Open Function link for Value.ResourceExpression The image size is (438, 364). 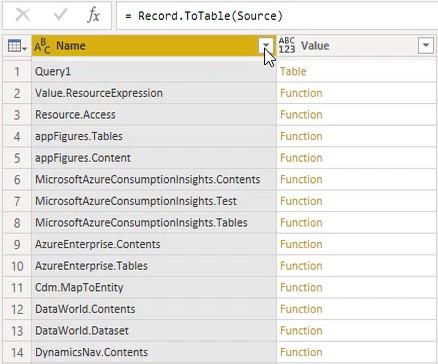point(301,93)
